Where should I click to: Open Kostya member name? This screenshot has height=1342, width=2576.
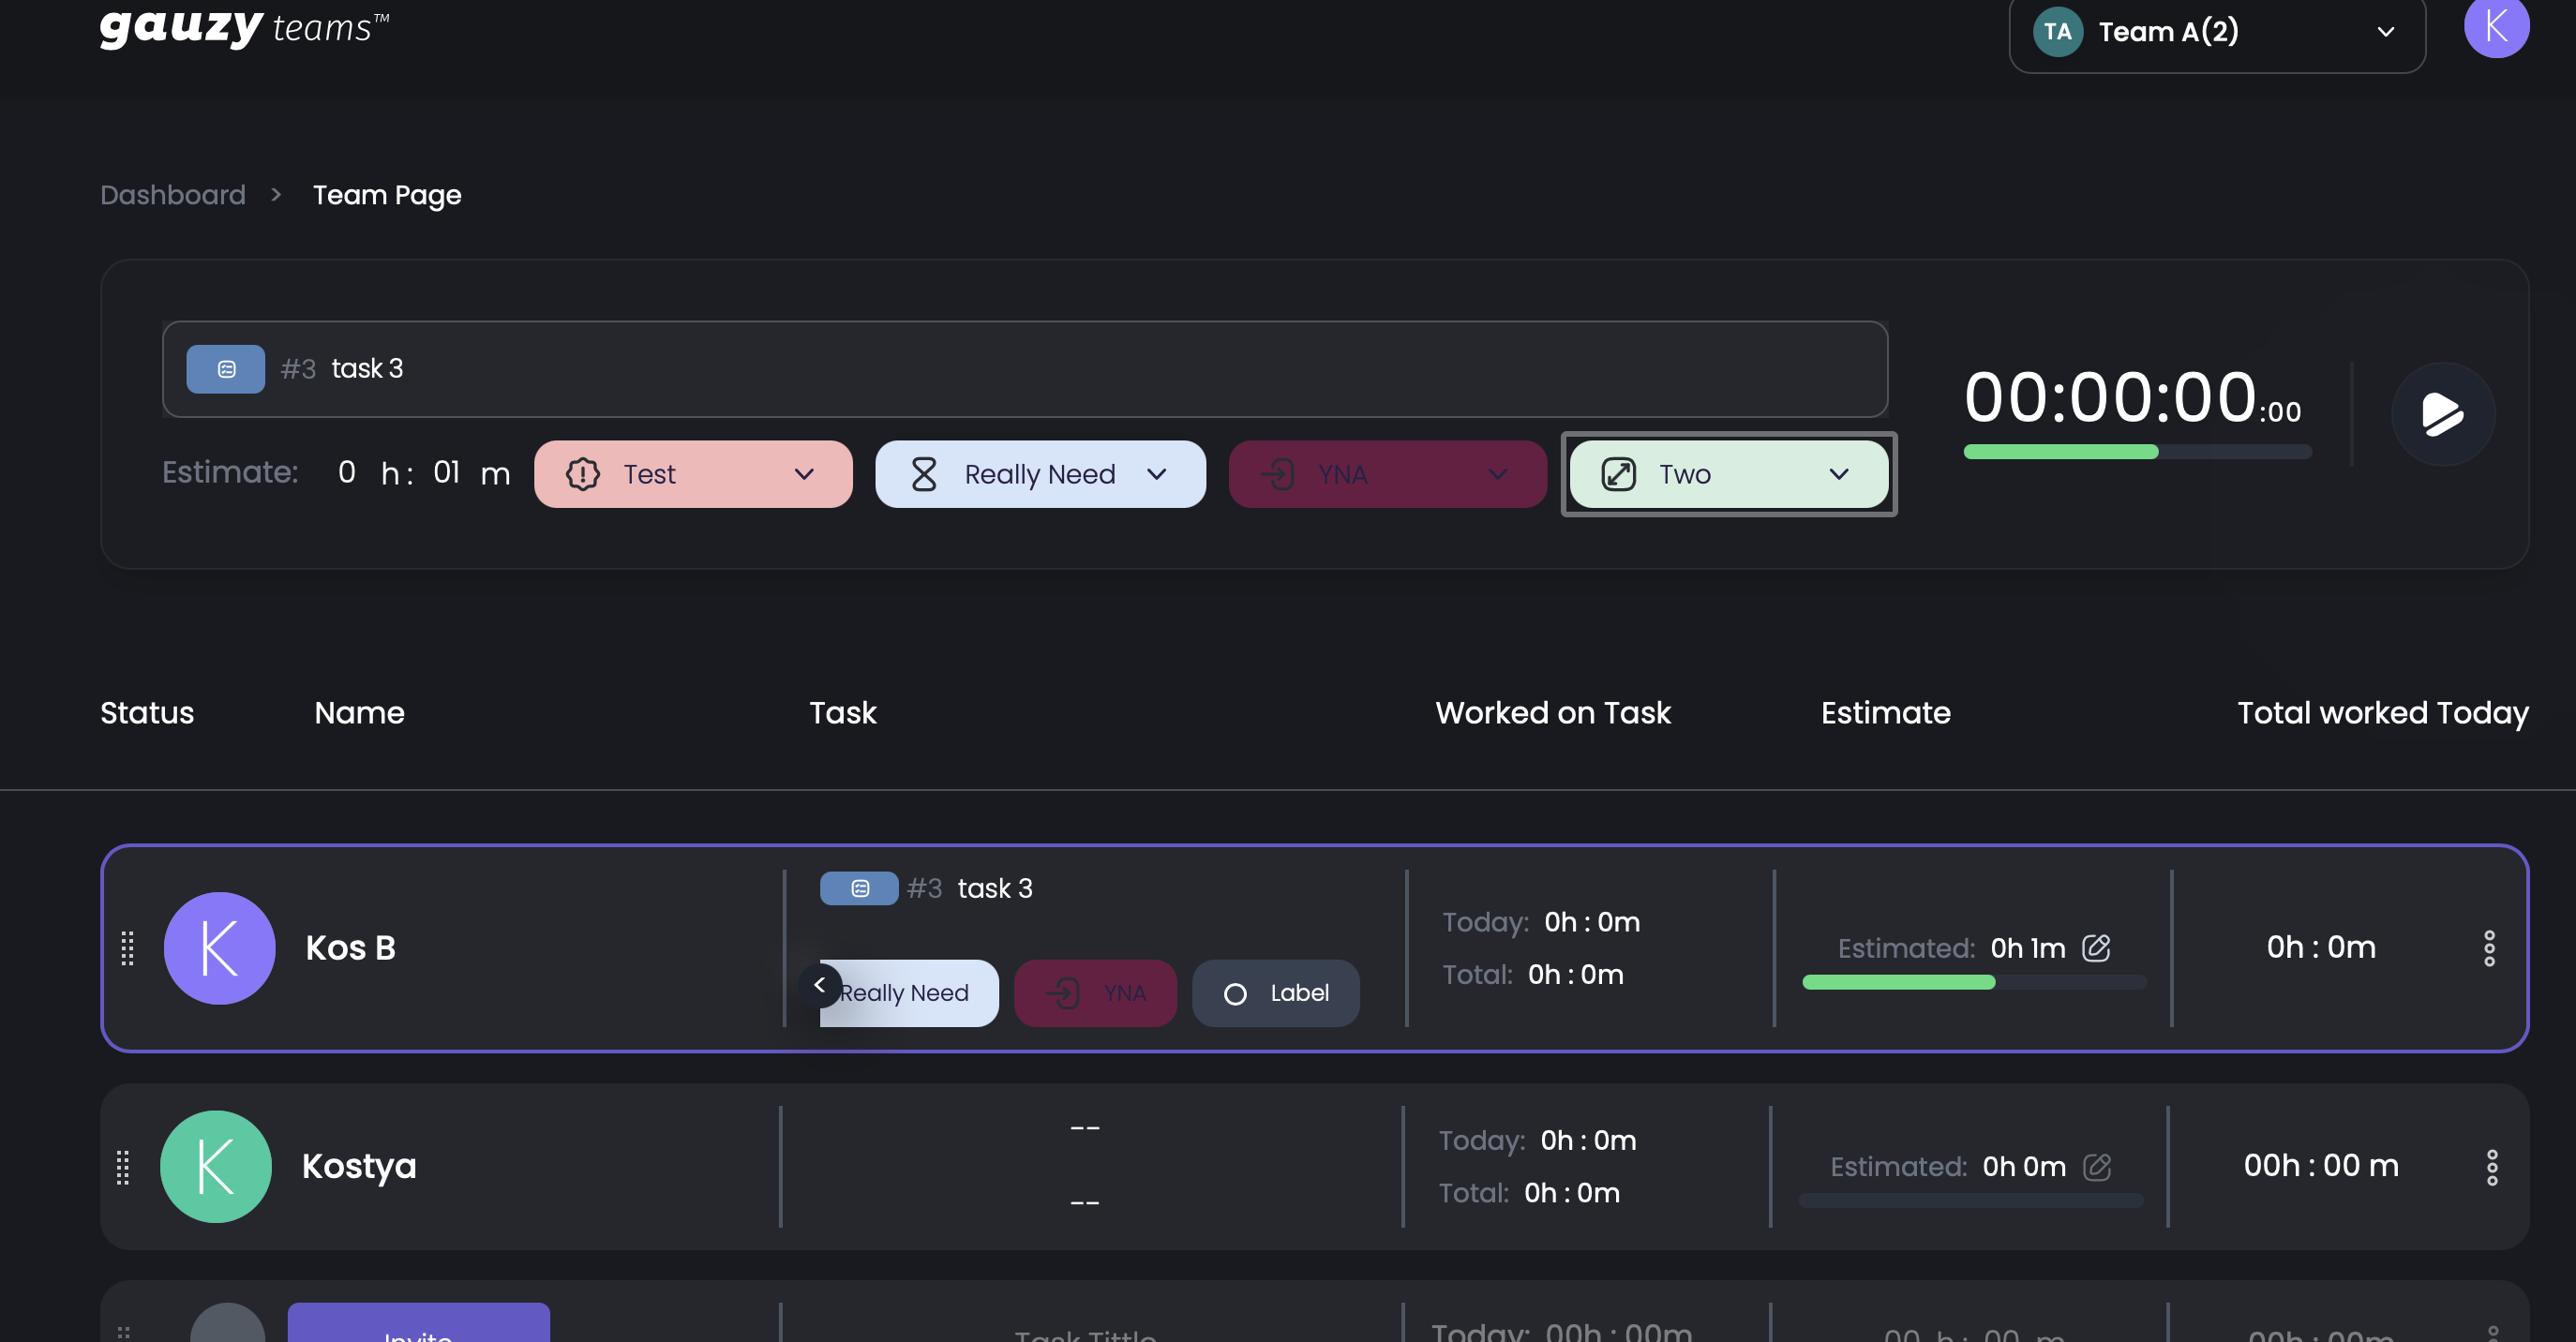(x=359, y=1166)
